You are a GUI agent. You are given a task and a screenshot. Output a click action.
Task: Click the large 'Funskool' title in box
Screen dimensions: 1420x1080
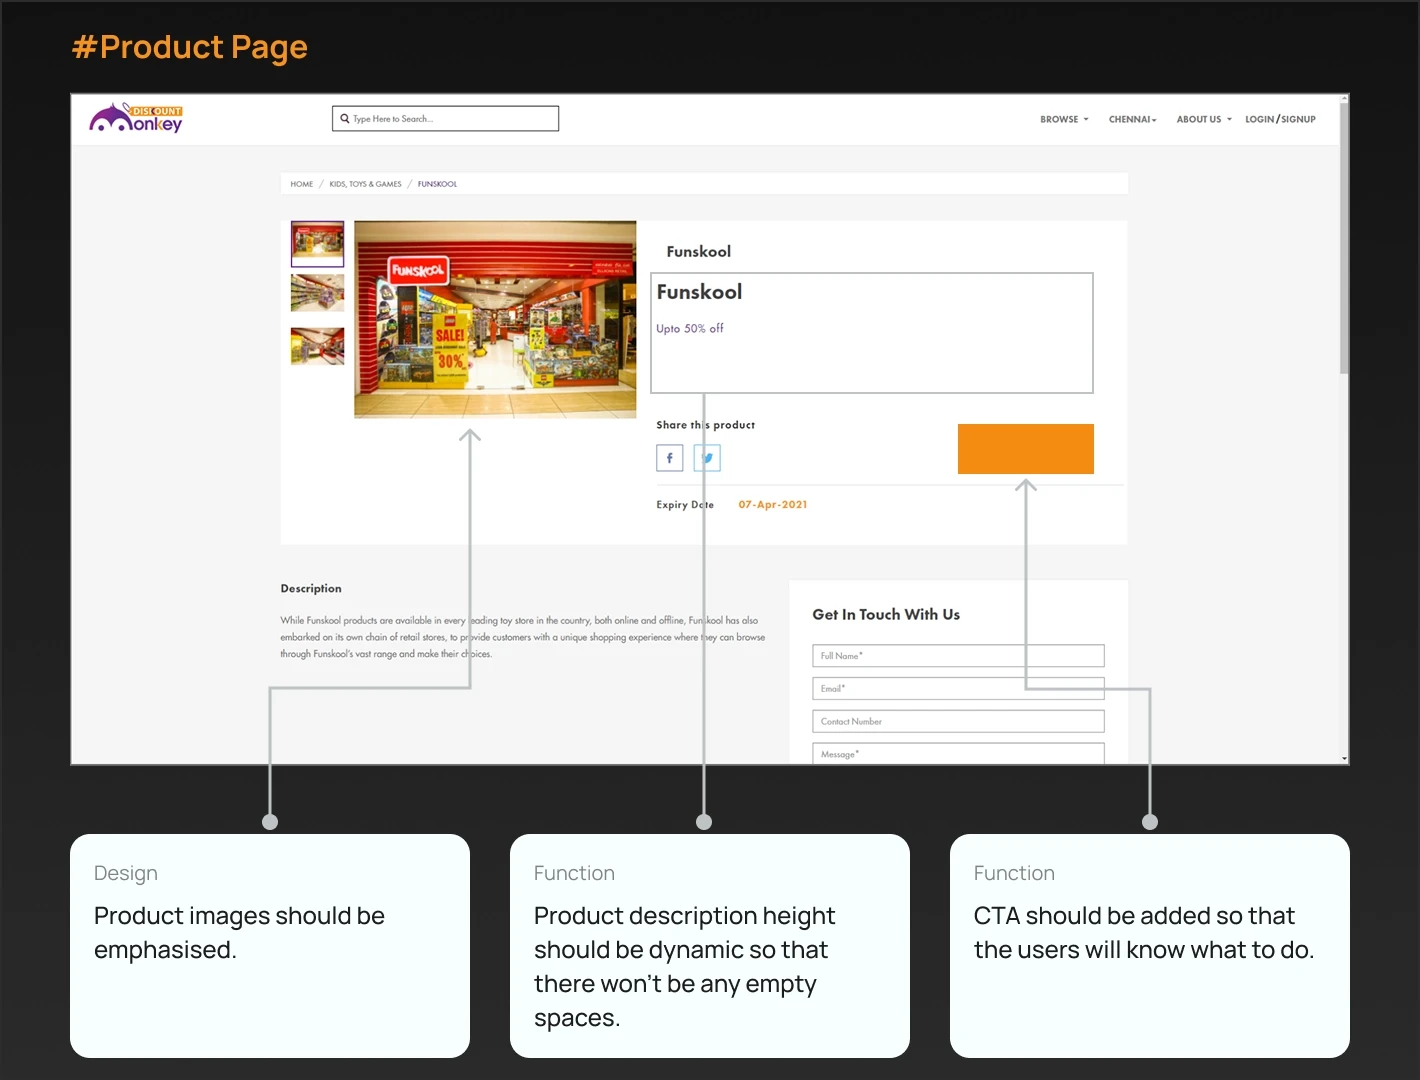699,292
